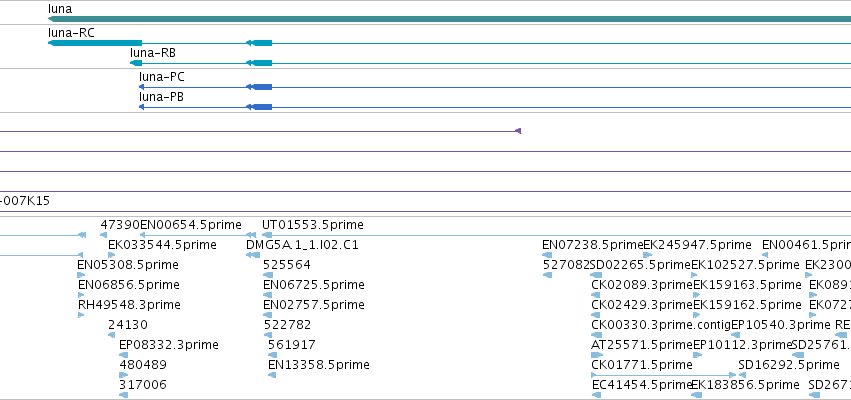The height and width of the screenshot is (400, 851).
Task: Select feature label 527082
Action: tap(566, 265)
